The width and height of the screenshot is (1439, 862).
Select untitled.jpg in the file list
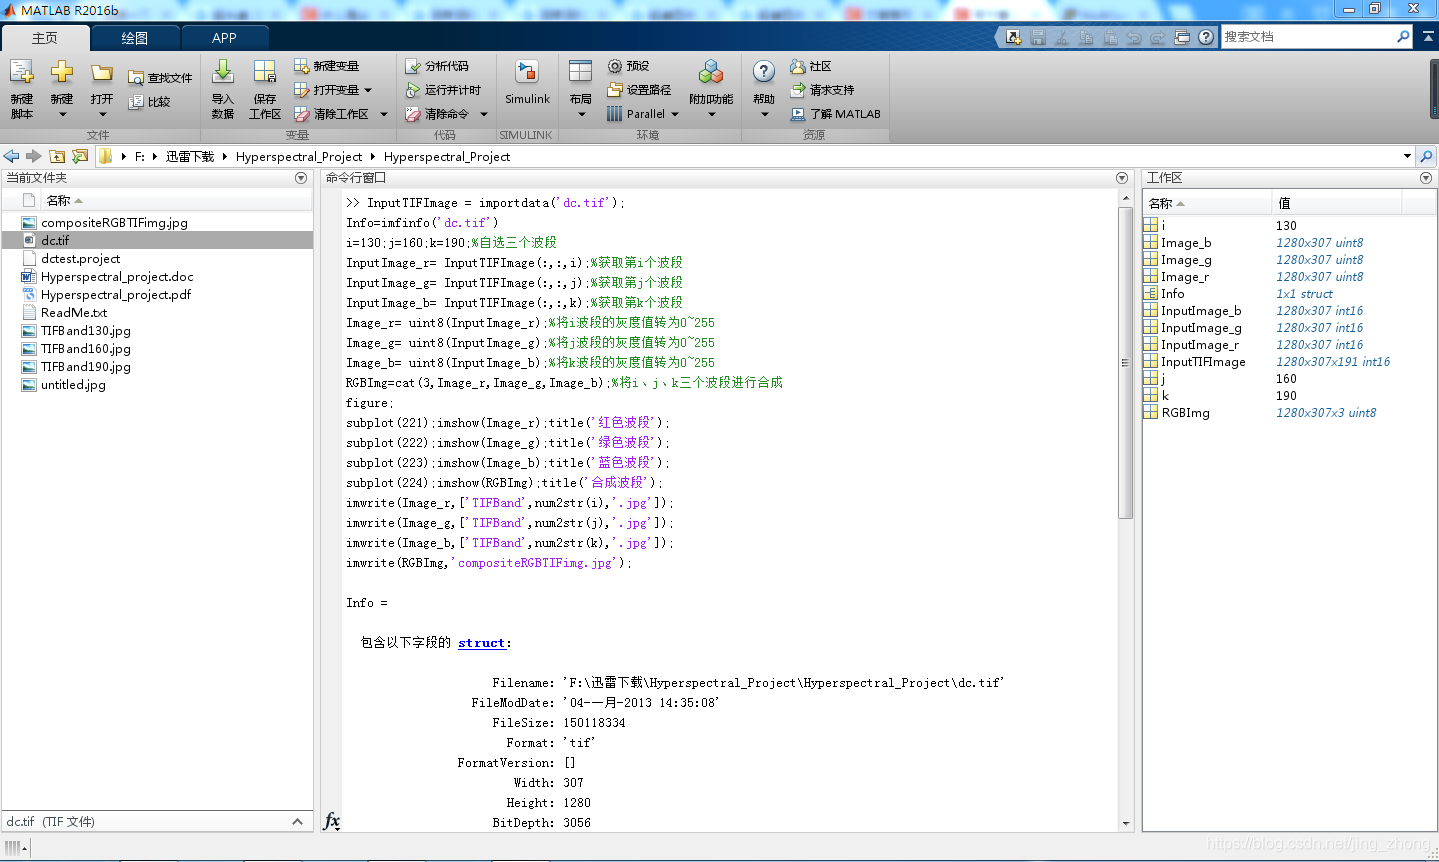73,385
